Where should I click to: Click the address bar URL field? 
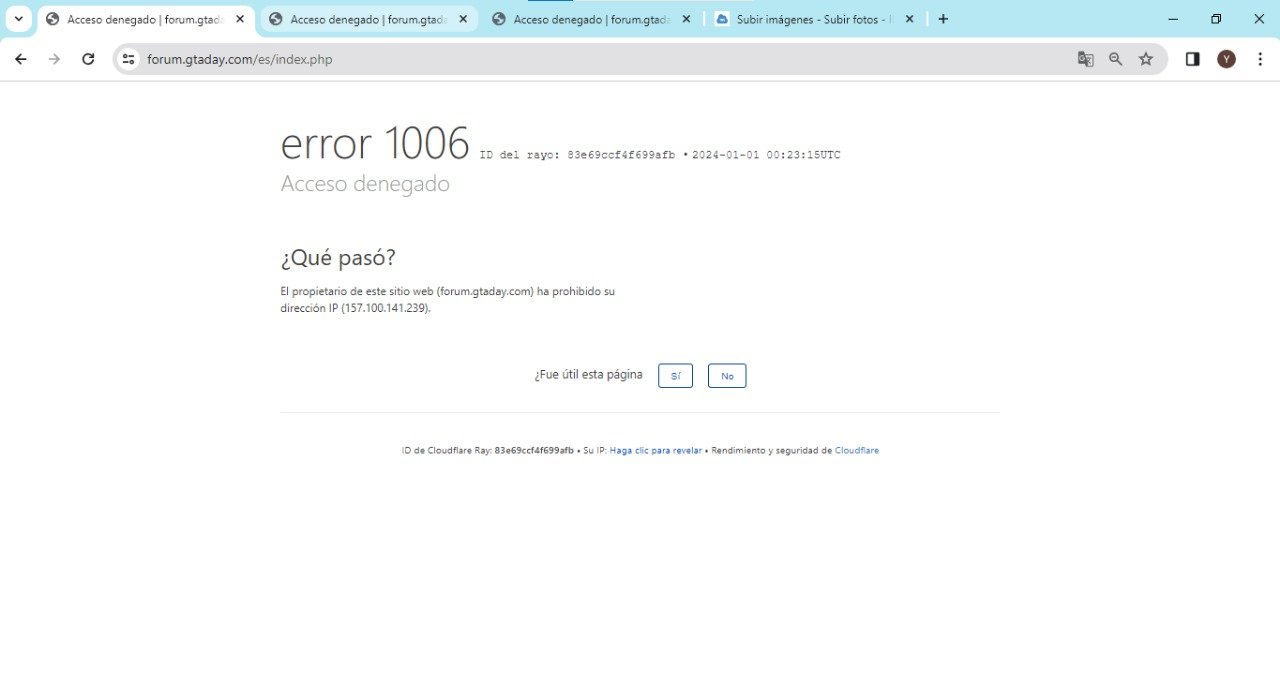tap(600, 59)
